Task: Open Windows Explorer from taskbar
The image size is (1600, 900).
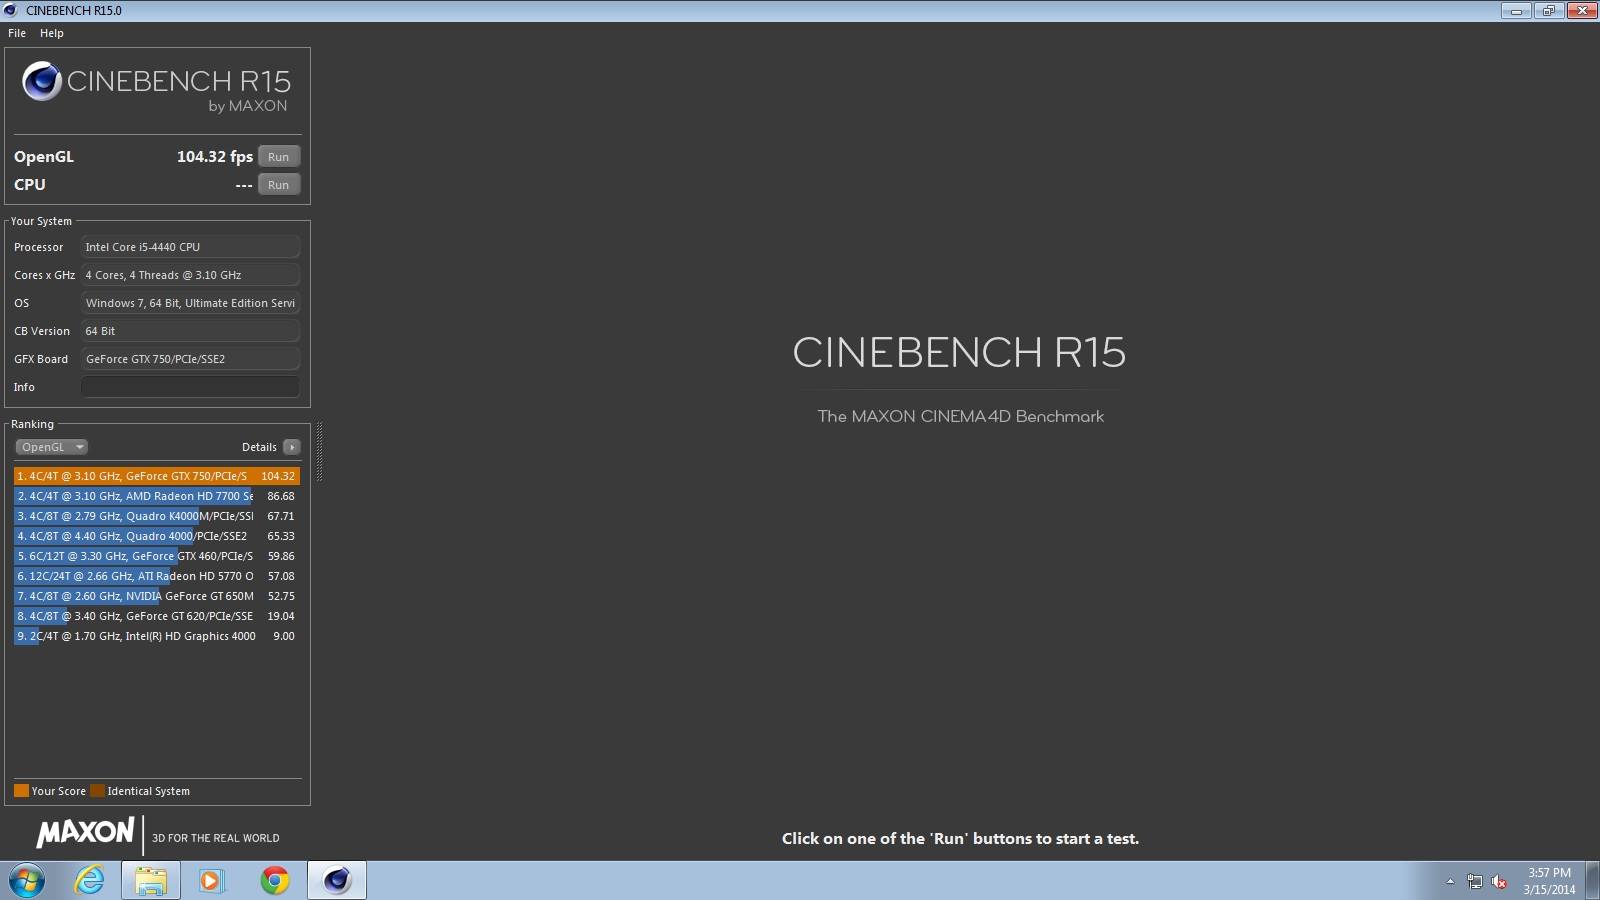Action: click(151, 881)
